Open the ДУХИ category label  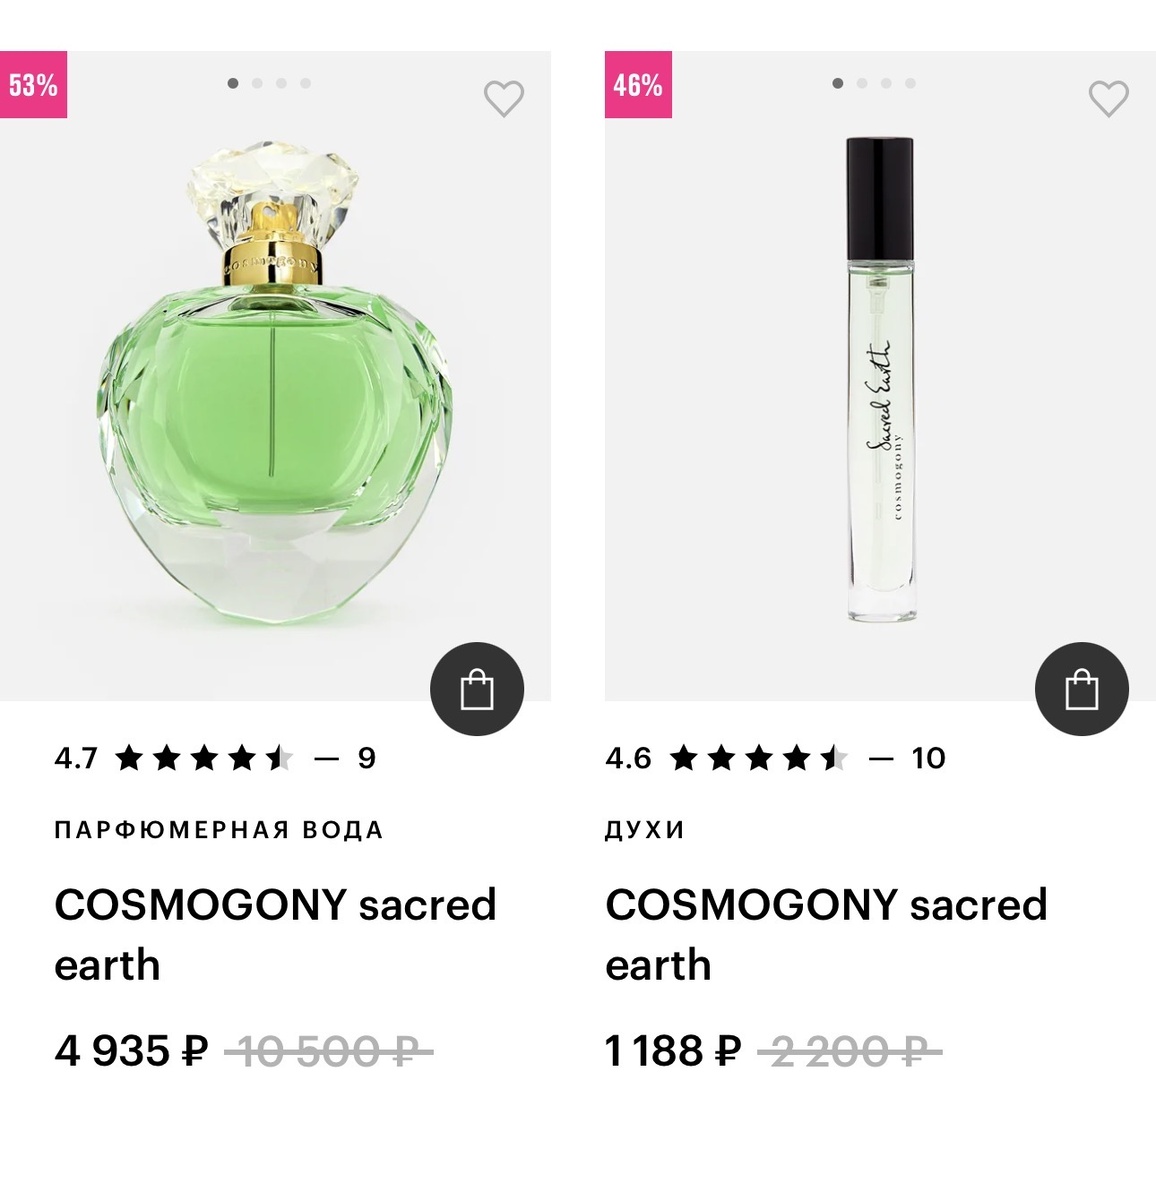point(645,830)
